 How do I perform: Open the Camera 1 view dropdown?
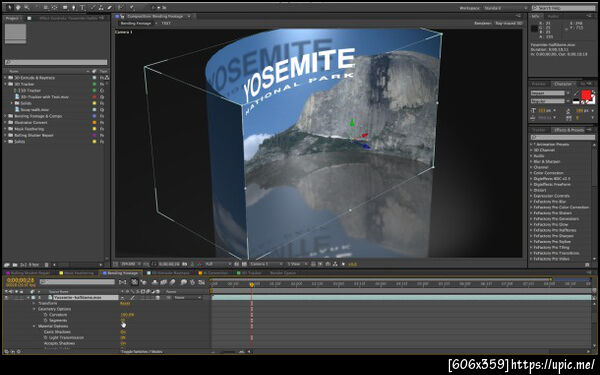point(266,264)
